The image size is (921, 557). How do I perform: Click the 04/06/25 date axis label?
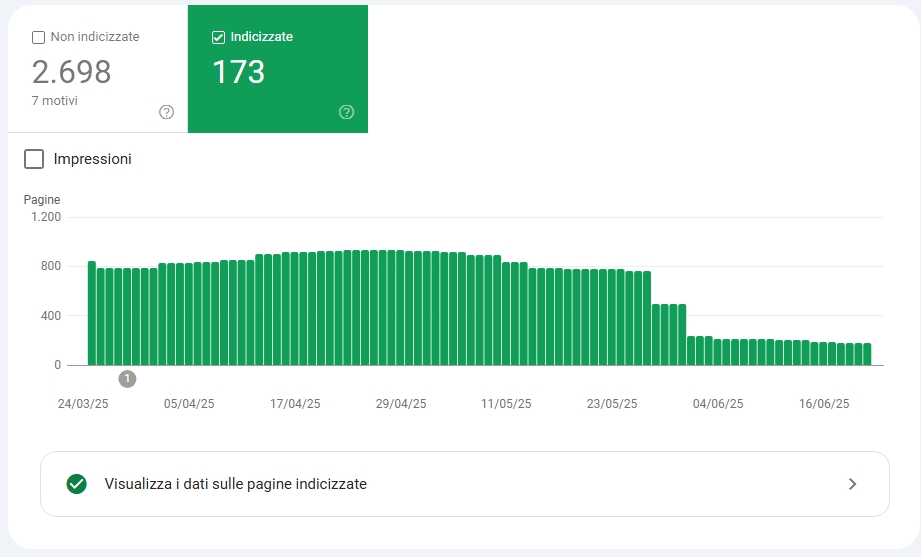(718, 404)
